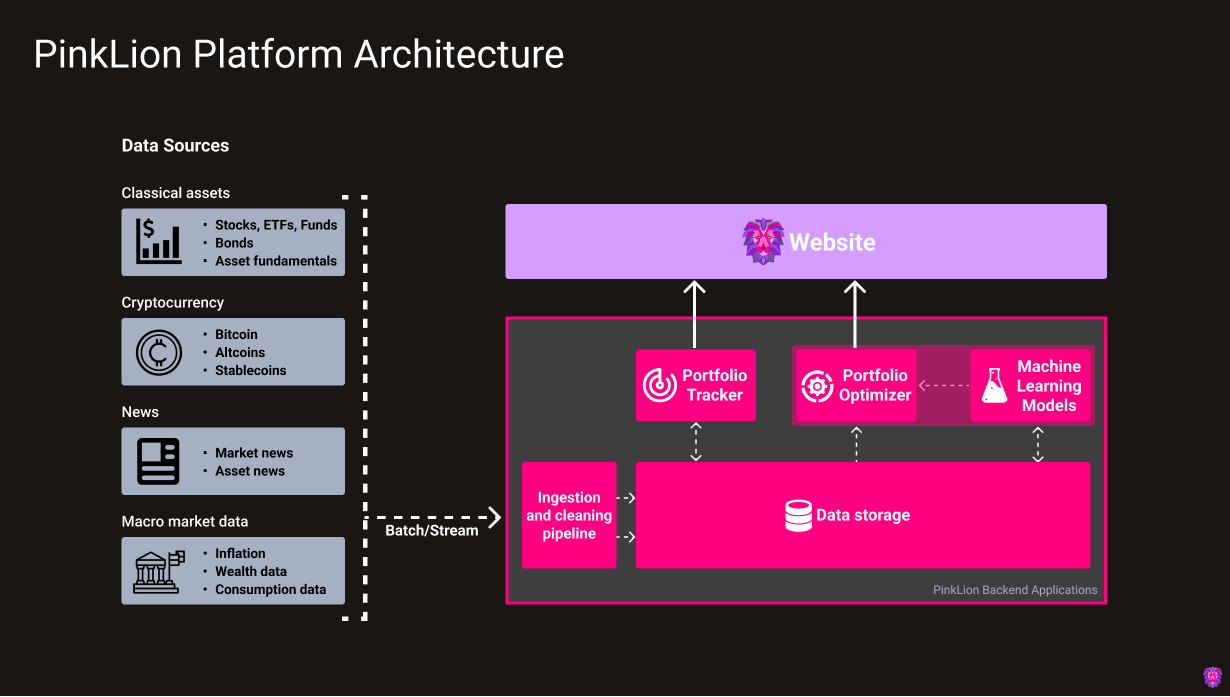The width and height of the screenshot is (1230, 697).
Task: Select the "Stablecoins" bullet
Action: click(251, 370)
